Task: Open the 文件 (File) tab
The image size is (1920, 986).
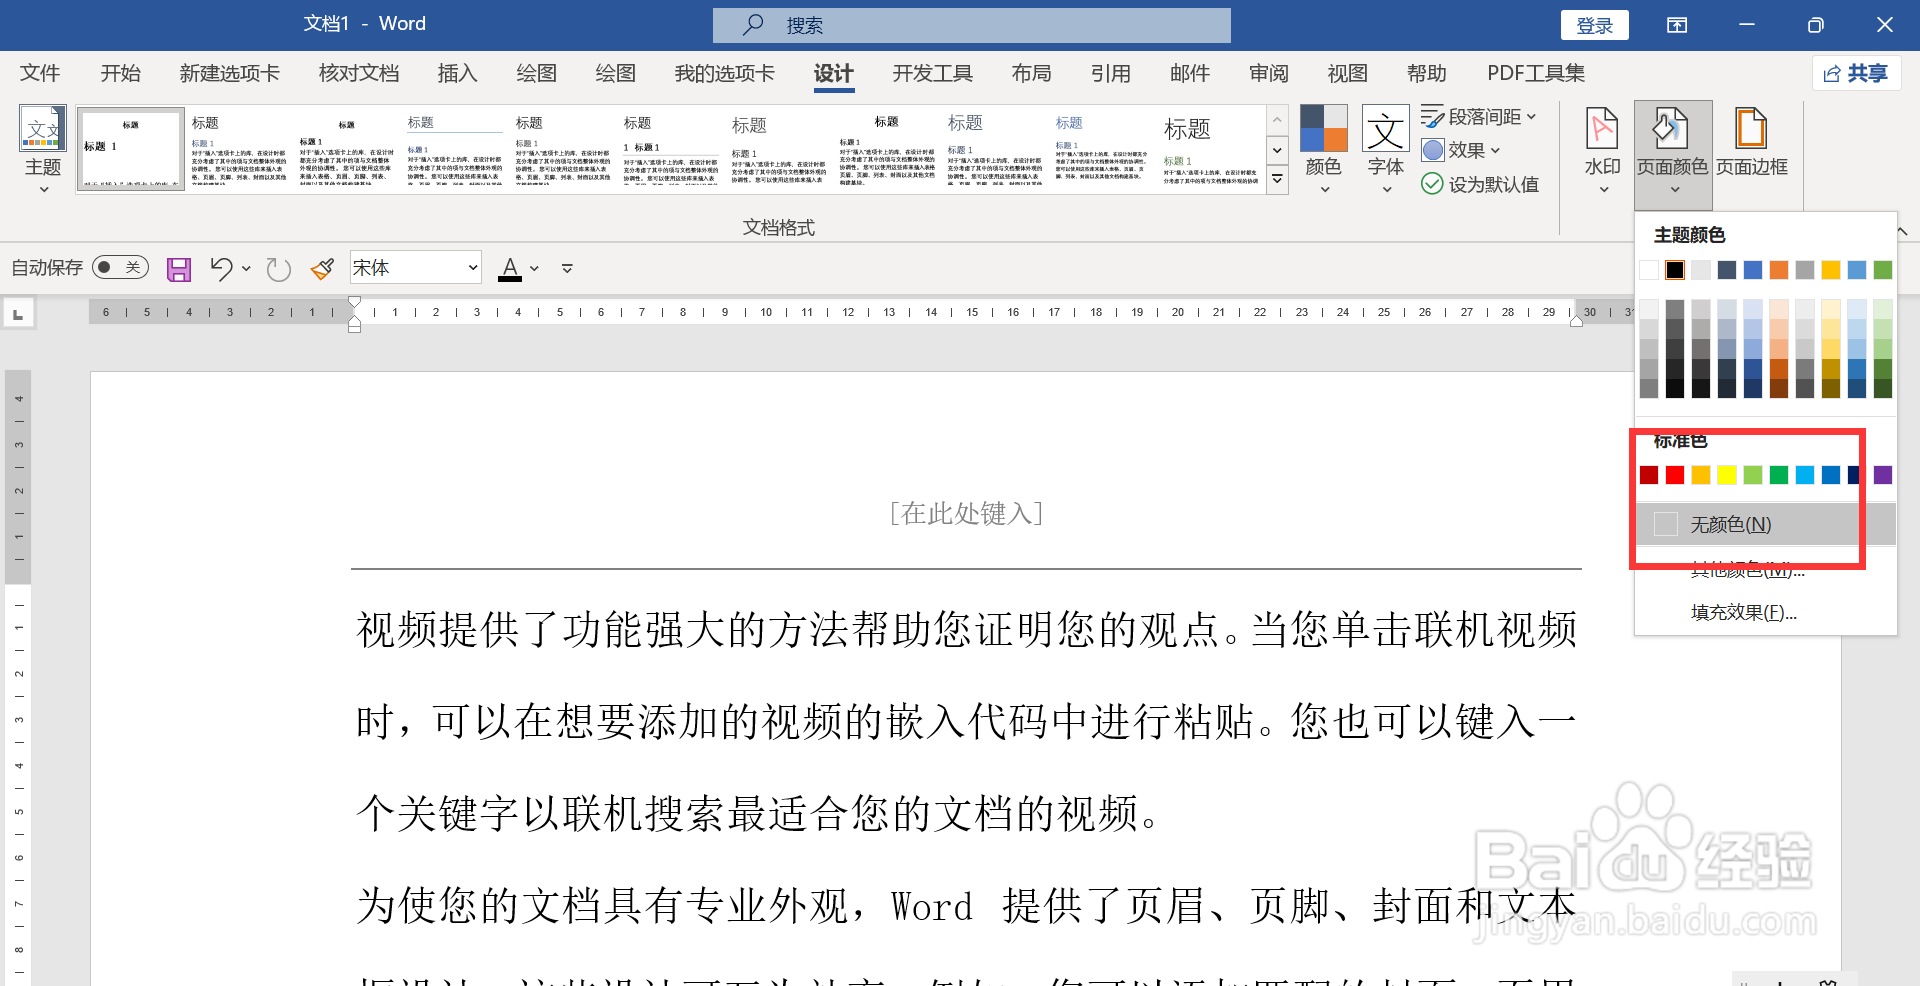Action: 40,73
